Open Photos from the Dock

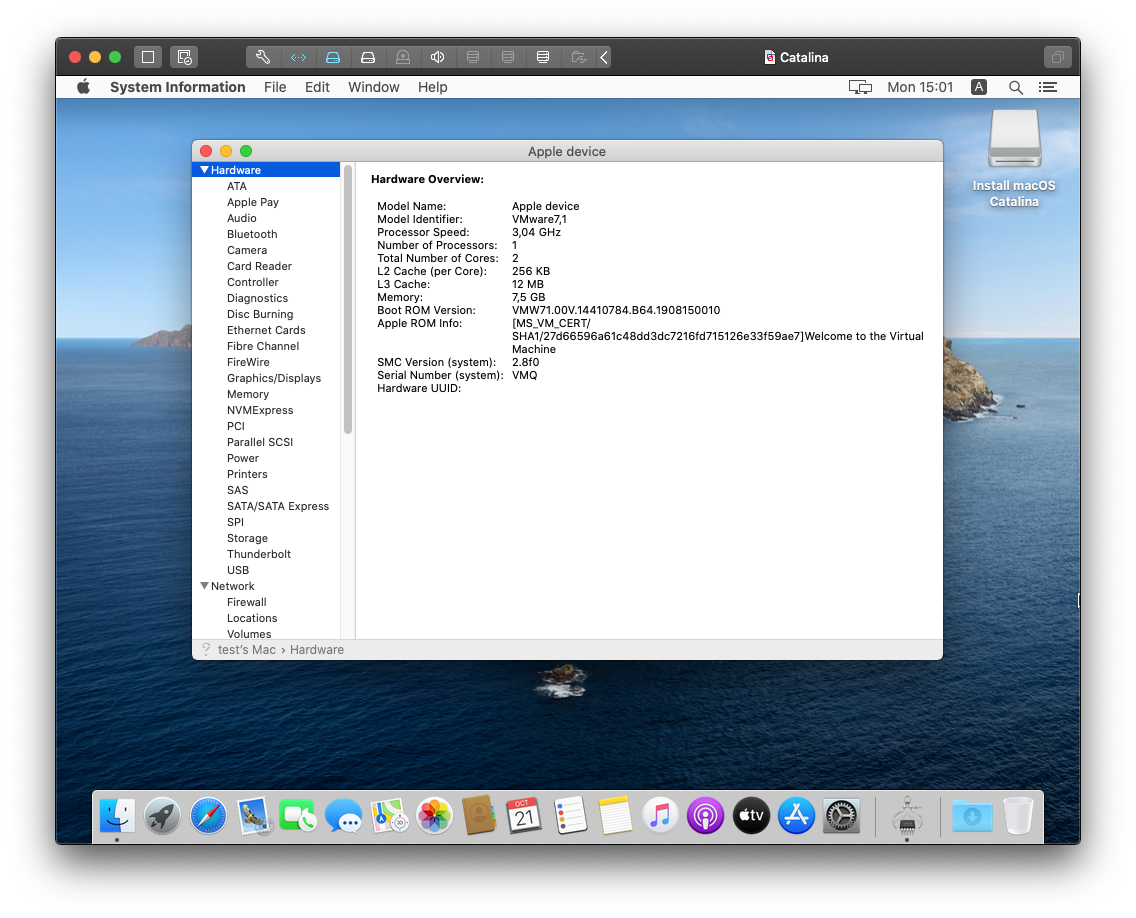pyautogui.click(x=434, y=817)
